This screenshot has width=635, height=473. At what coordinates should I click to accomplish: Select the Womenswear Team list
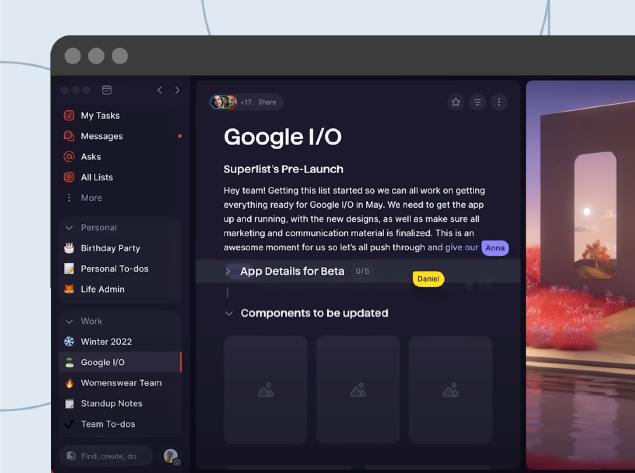tap(120, 383)
